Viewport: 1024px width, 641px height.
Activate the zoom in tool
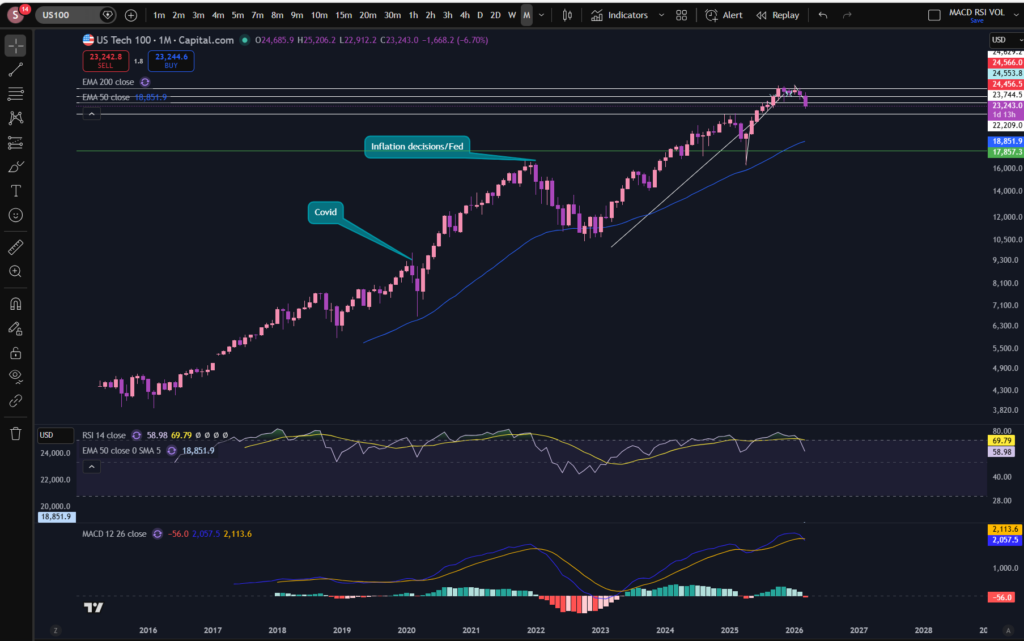pyautogui.click(x=16, y=271)
